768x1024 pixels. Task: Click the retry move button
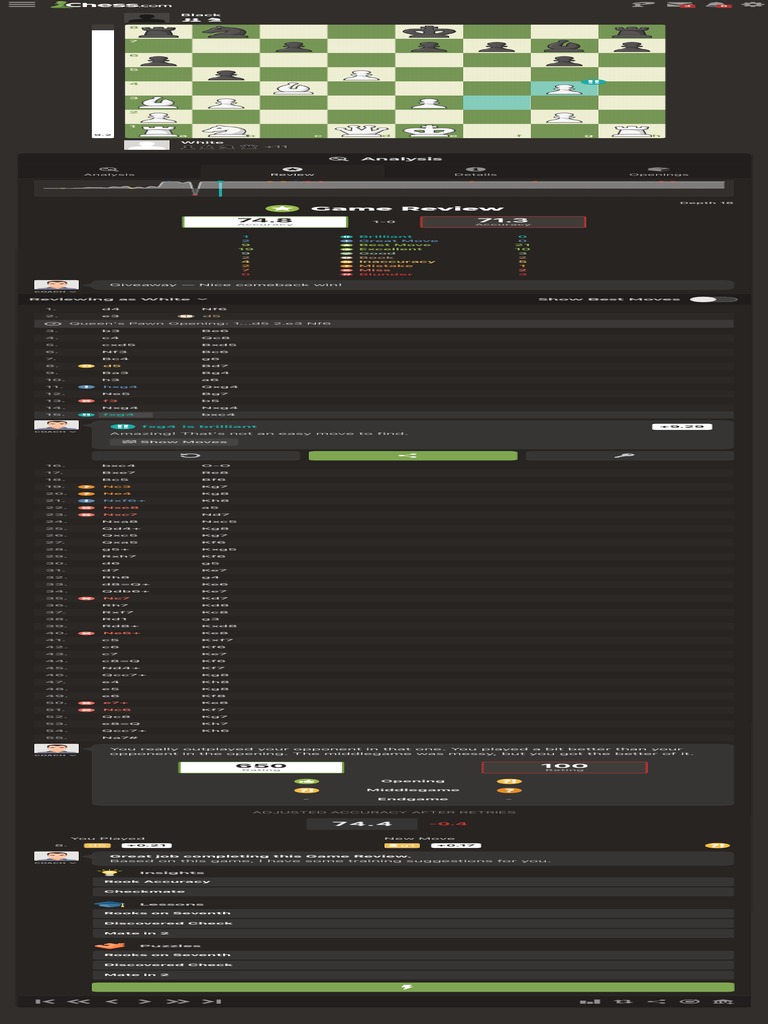[195, 455]
